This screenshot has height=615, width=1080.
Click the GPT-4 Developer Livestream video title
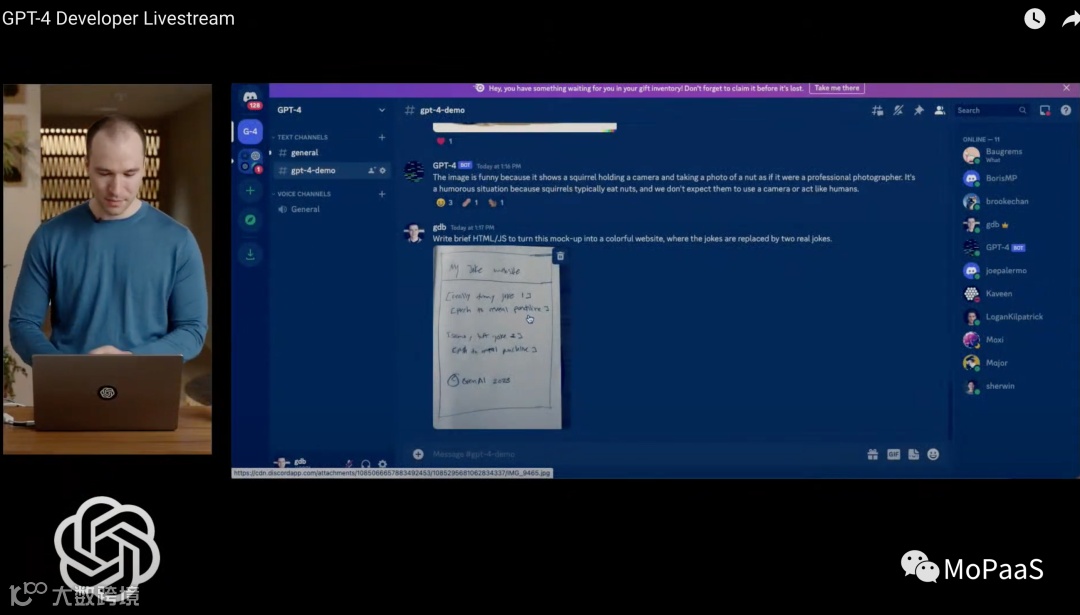[118, 19]
